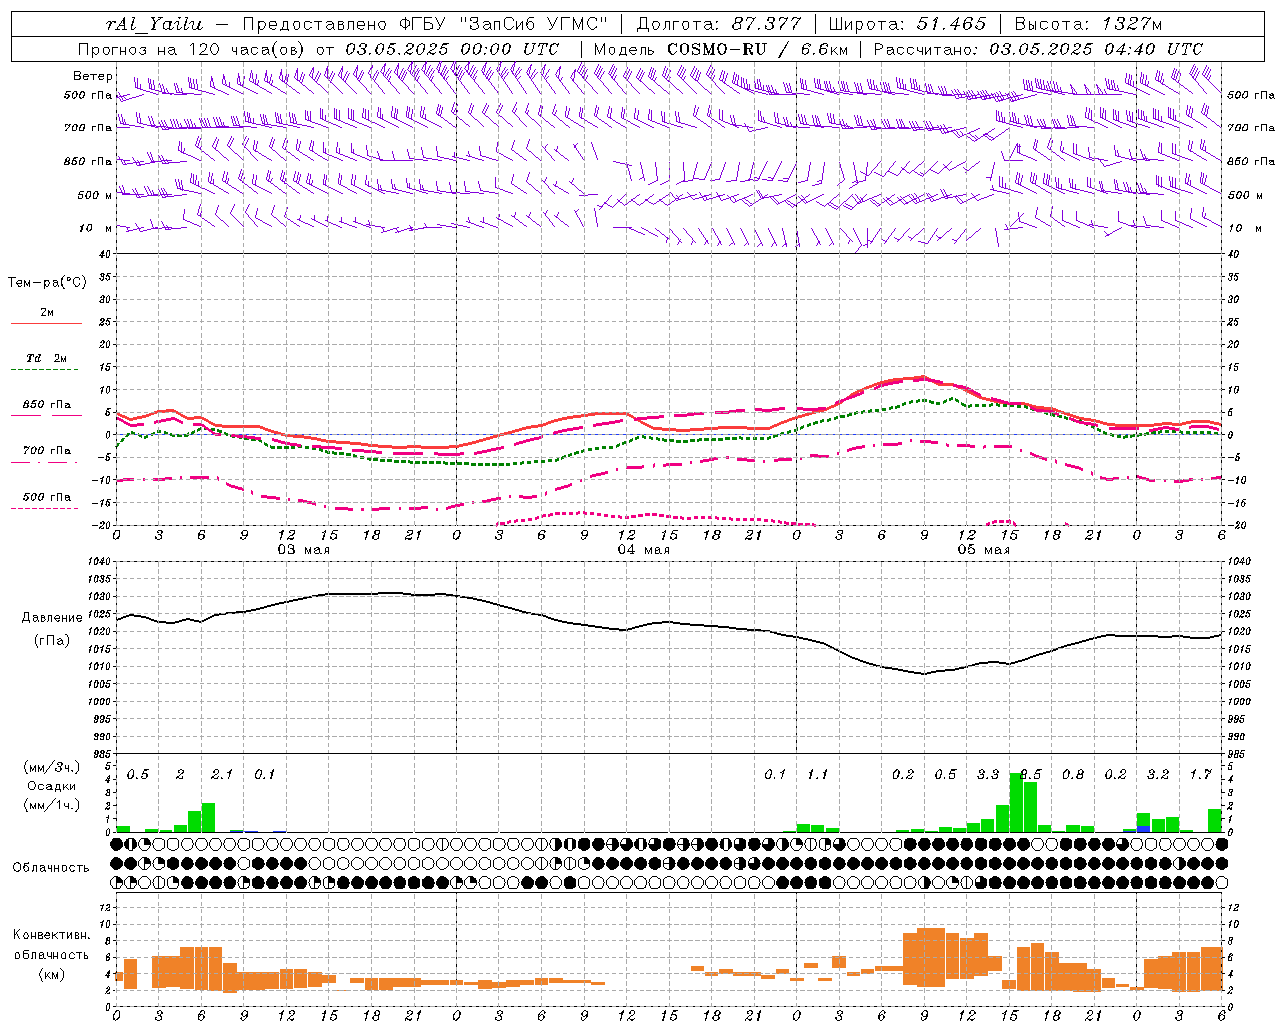Click the blue snow segment in precipitation bars
1280x1024 pixels.
click(1144, 829)
